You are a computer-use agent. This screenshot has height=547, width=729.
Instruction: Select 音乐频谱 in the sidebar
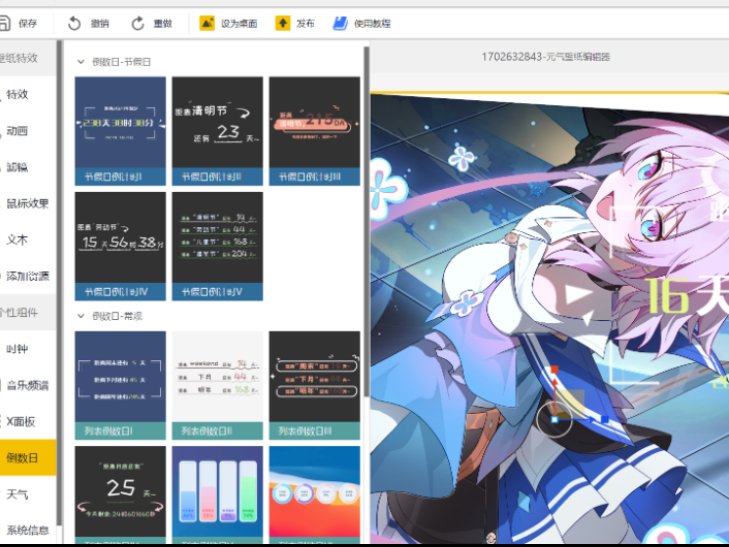click(x=27, y=385)
